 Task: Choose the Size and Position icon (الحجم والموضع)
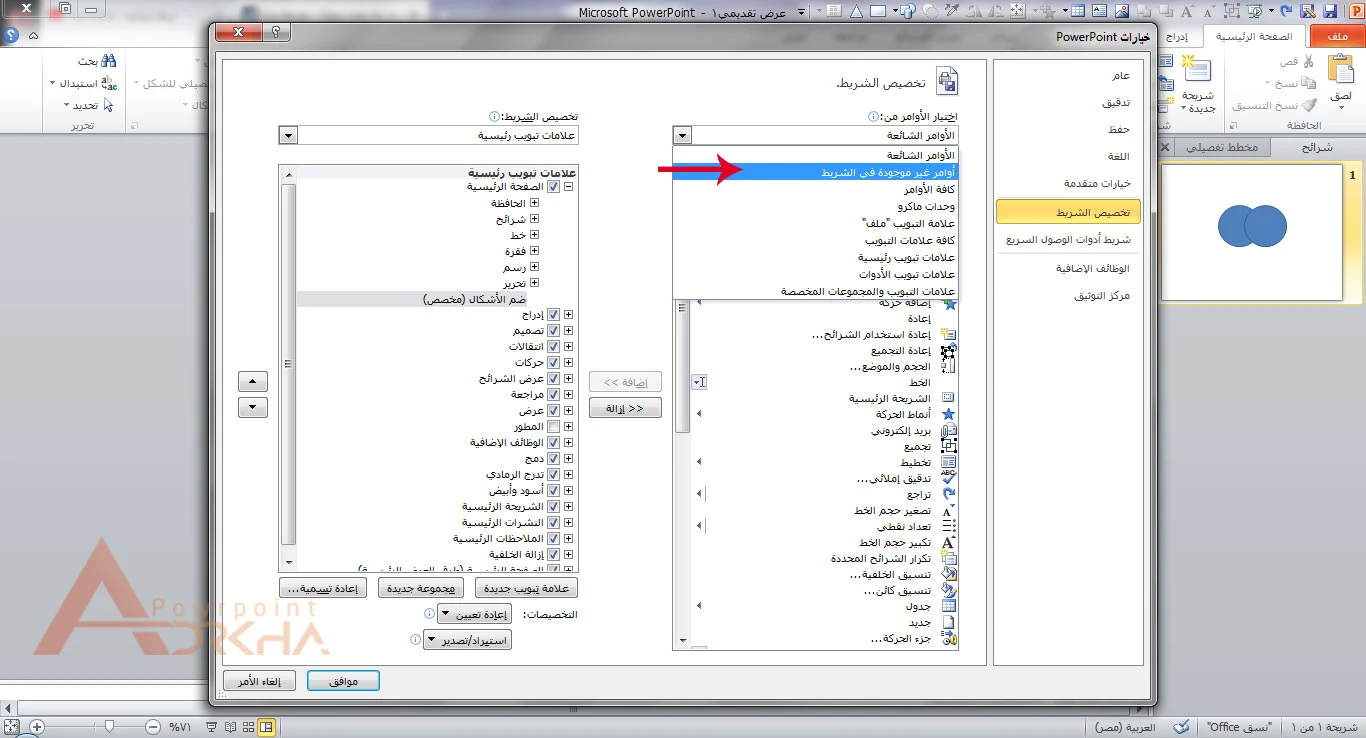click(948, 367)
